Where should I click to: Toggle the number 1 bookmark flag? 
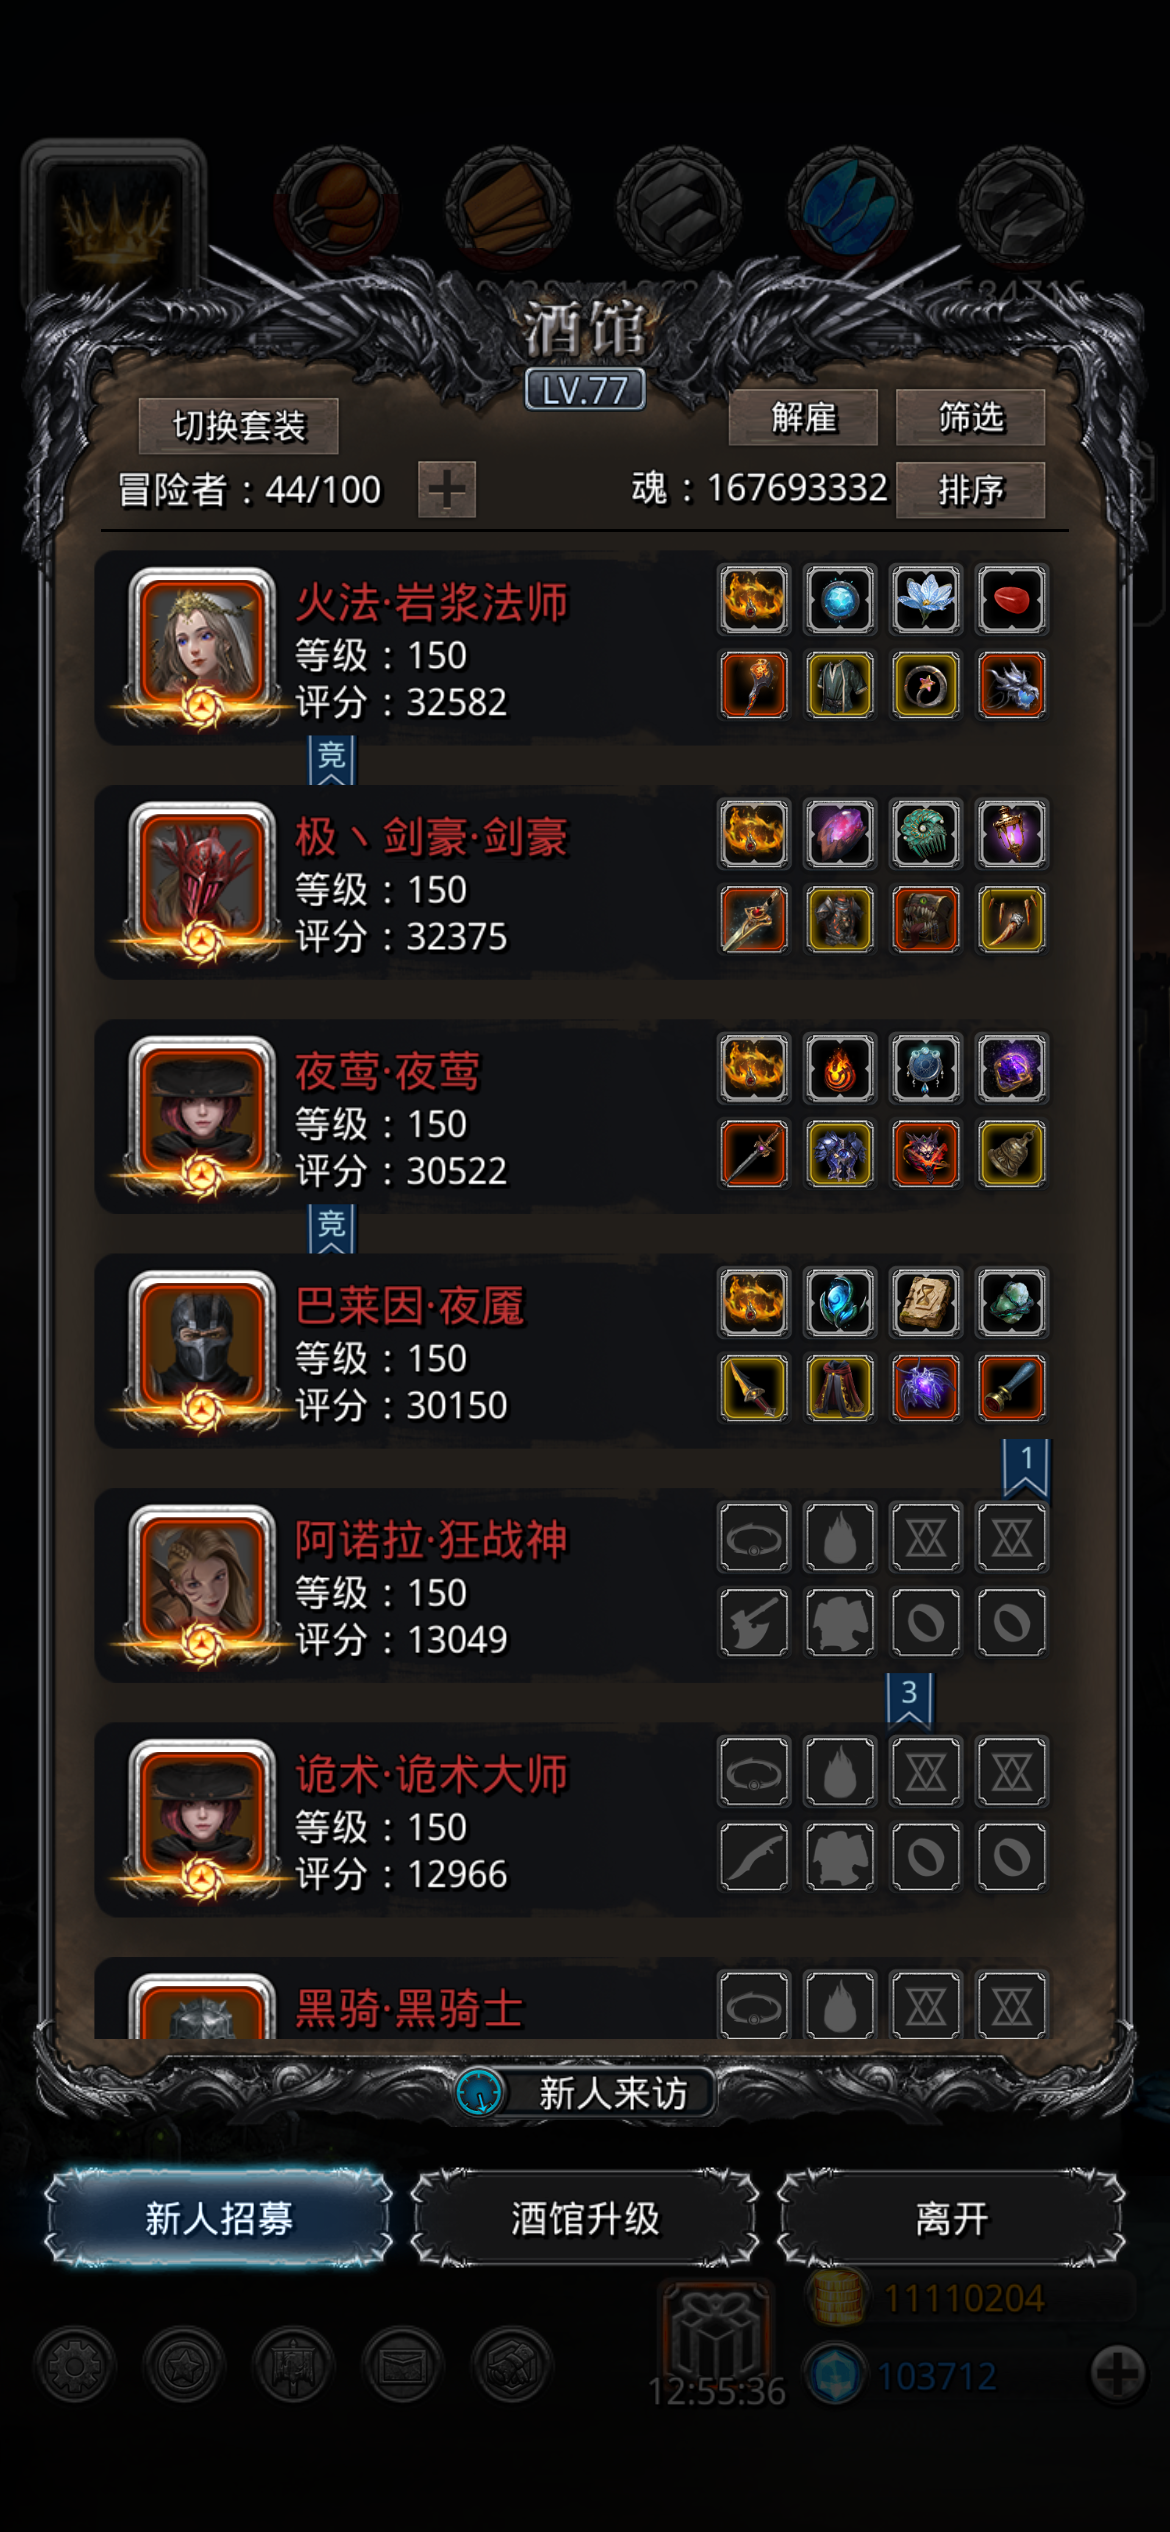click(x=1026, y=1466)
